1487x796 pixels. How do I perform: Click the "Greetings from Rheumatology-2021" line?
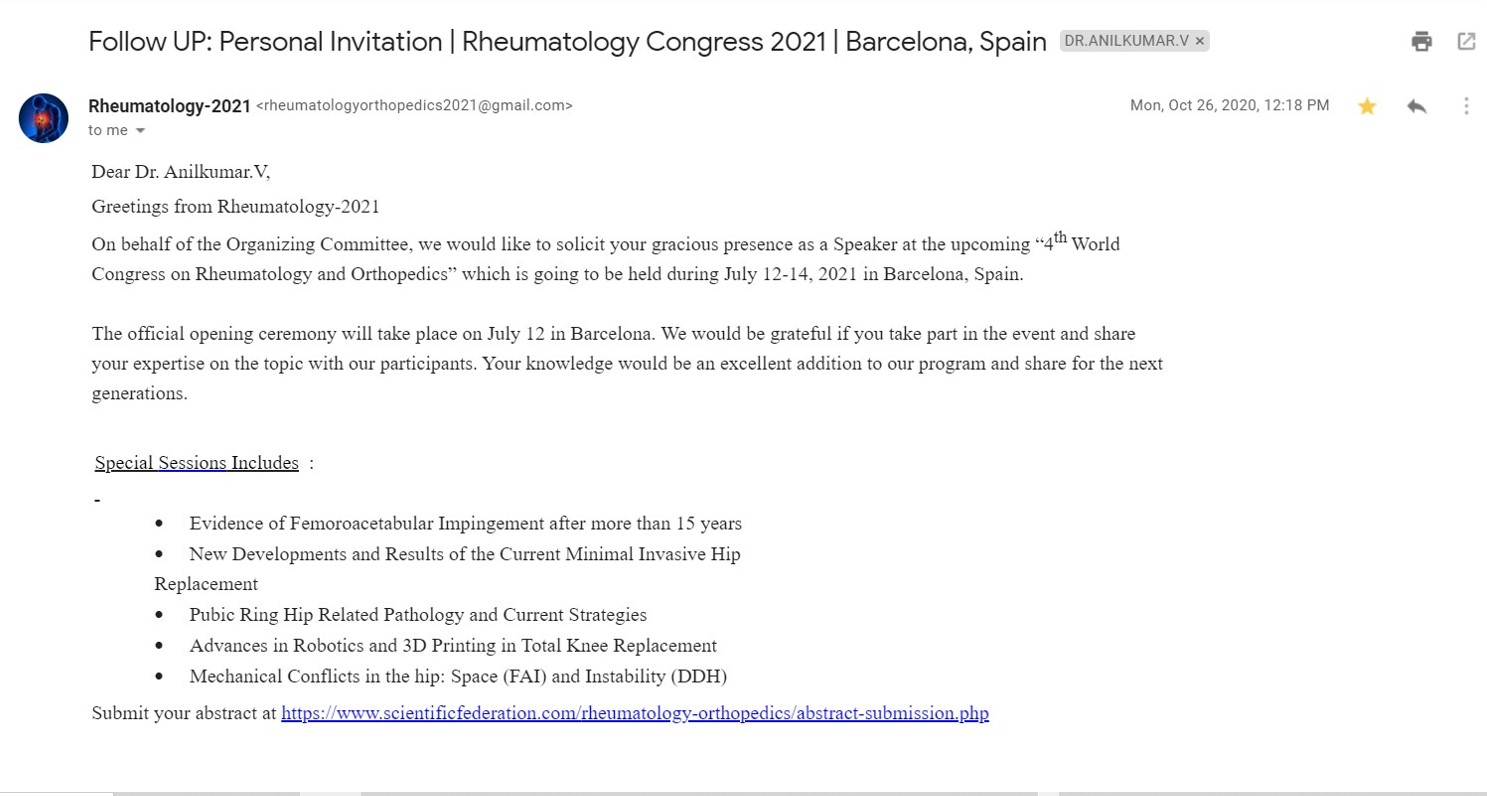[236, 208]
